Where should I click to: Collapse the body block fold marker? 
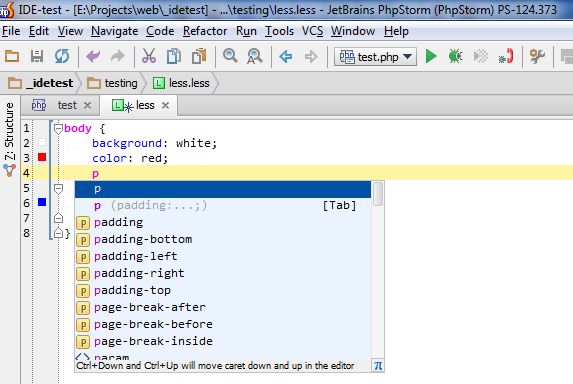[58, 129]
